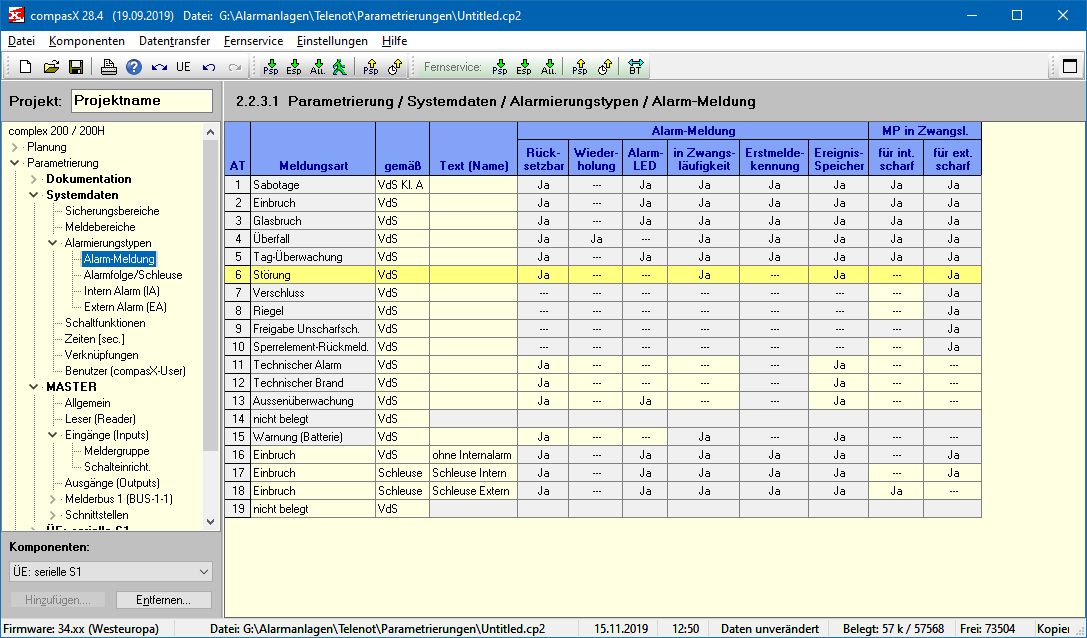Click the Projektname input field
This screenshot has height=638, width=1087.
pyautogui.click(x=141, y=101)
